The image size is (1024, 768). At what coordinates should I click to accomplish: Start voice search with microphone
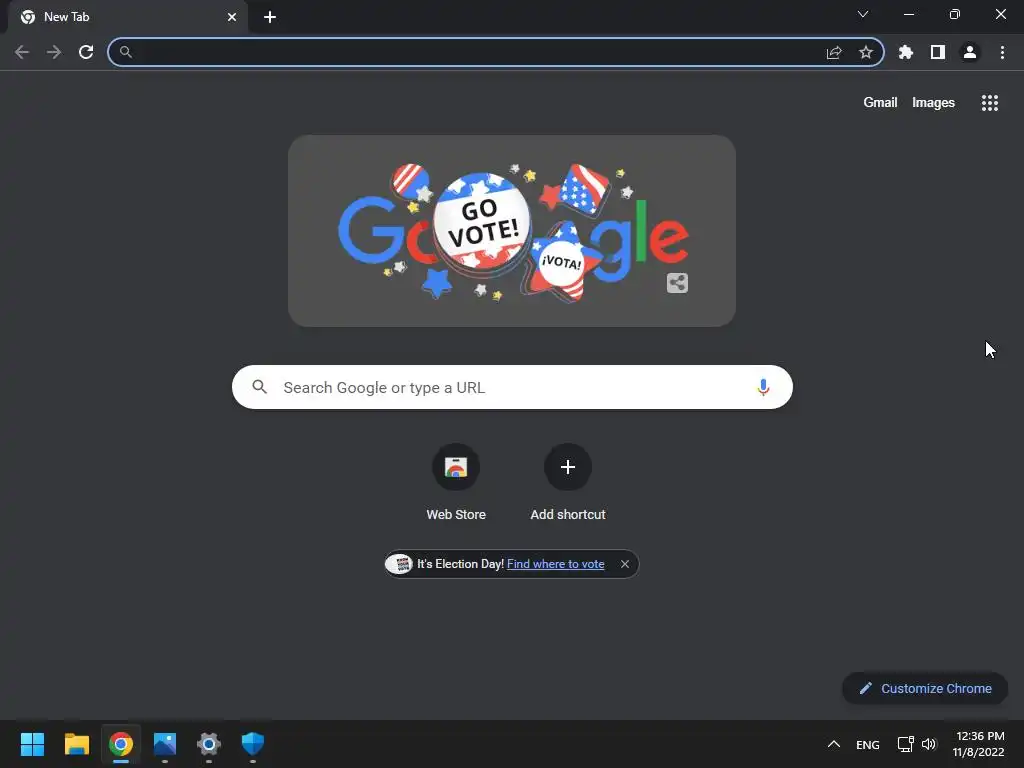tap(763, 387)
